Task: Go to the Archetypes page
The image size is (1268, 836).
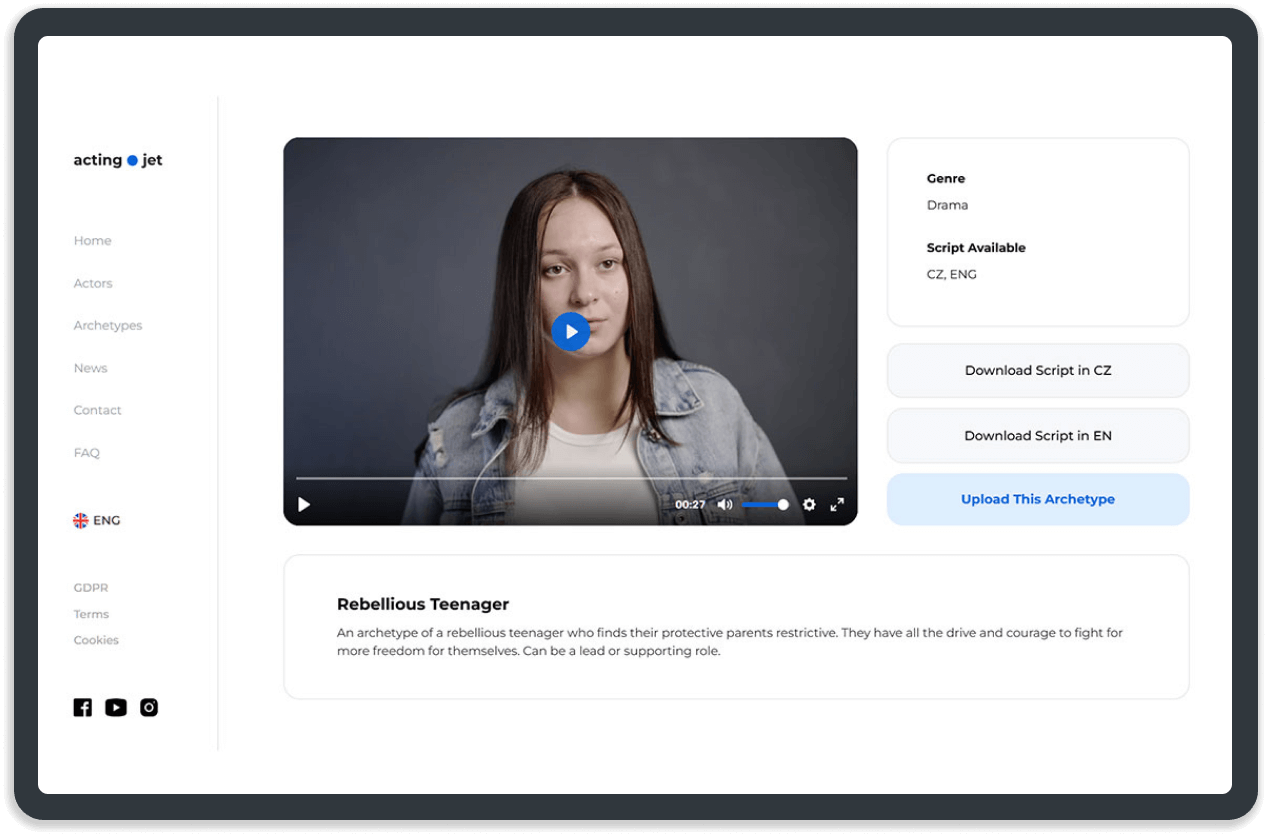Action: pyautogui.click(x=107, y=325)
